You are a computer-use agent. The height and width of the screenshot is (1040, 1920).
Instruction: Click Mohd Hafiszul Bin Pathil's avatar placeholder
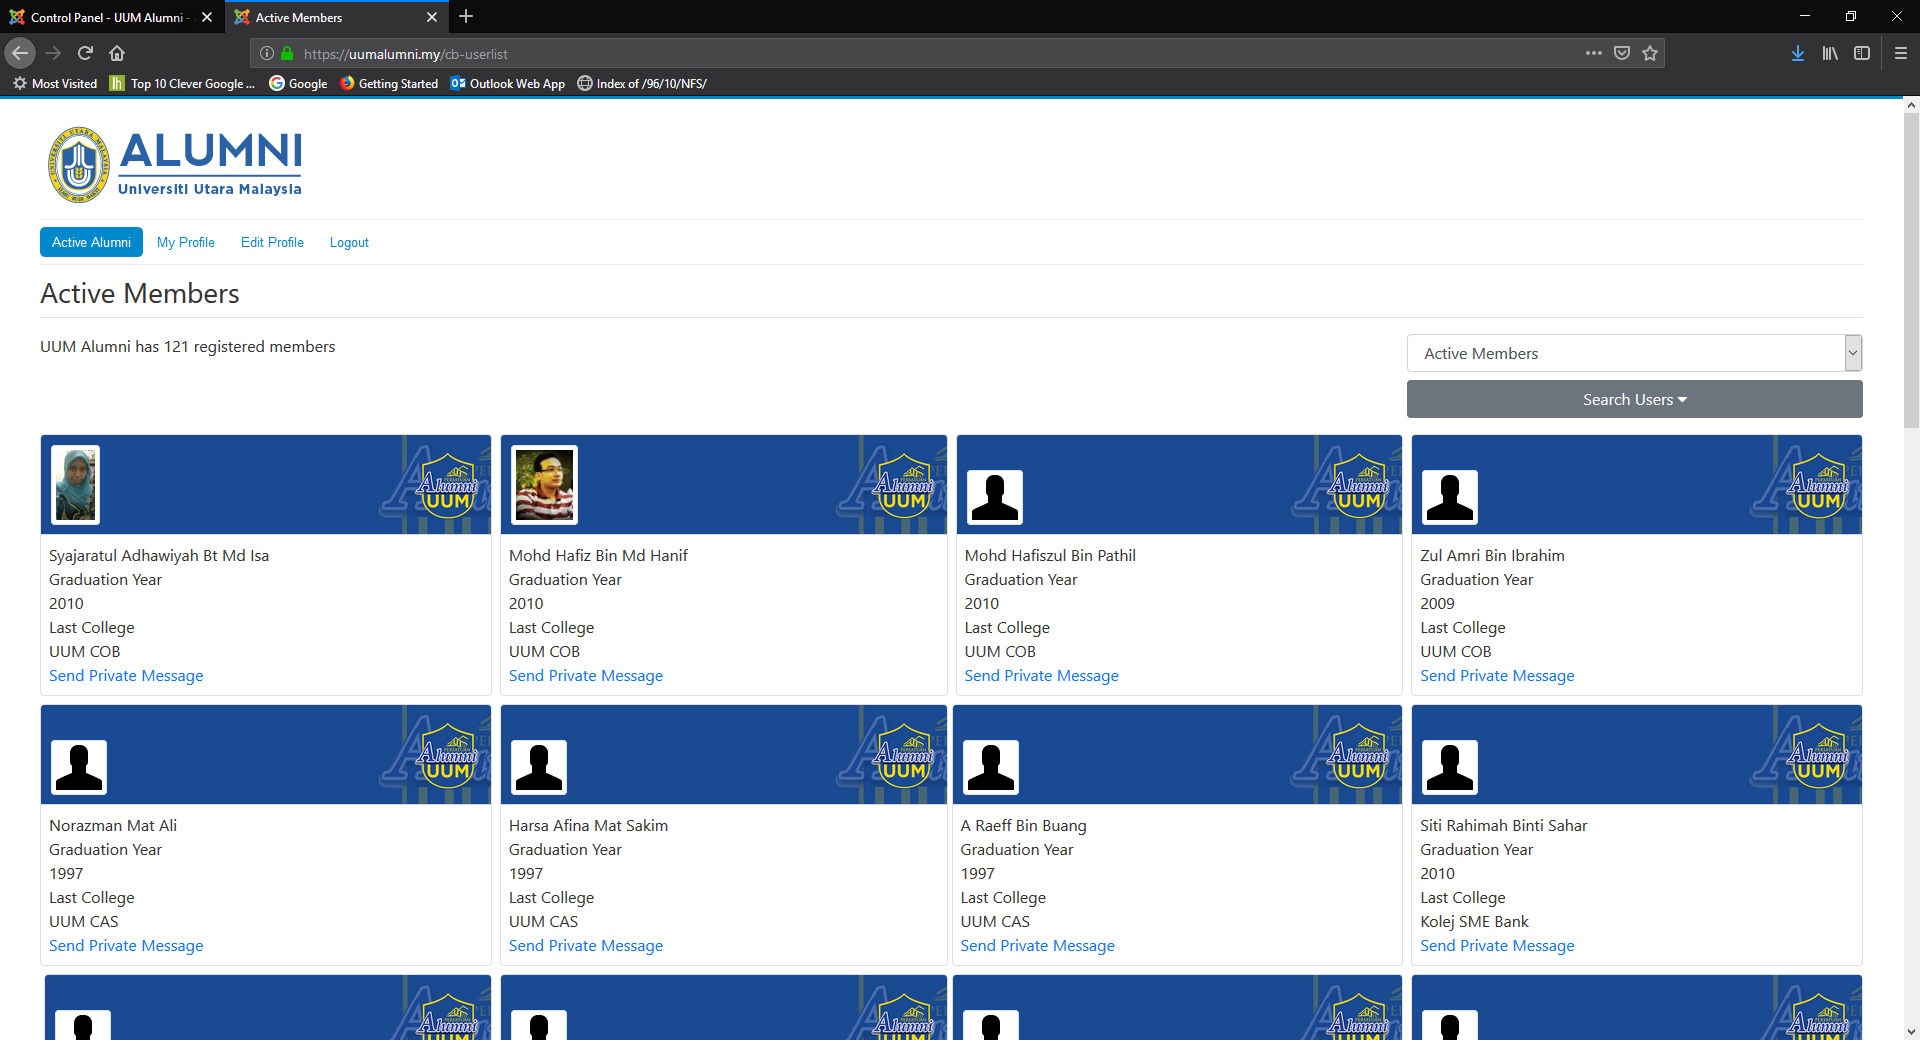point(995,497)
